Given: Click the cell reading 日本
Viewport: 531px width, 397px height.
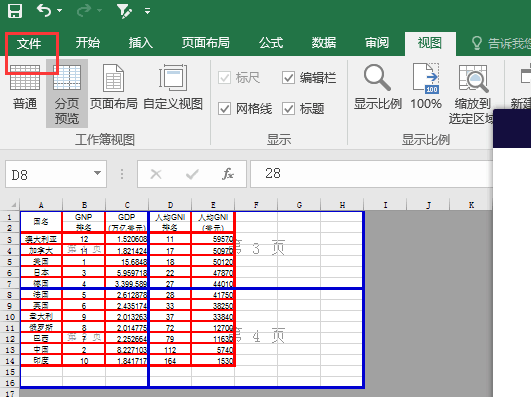Looking at the screenshot, I should coord(41,273).
